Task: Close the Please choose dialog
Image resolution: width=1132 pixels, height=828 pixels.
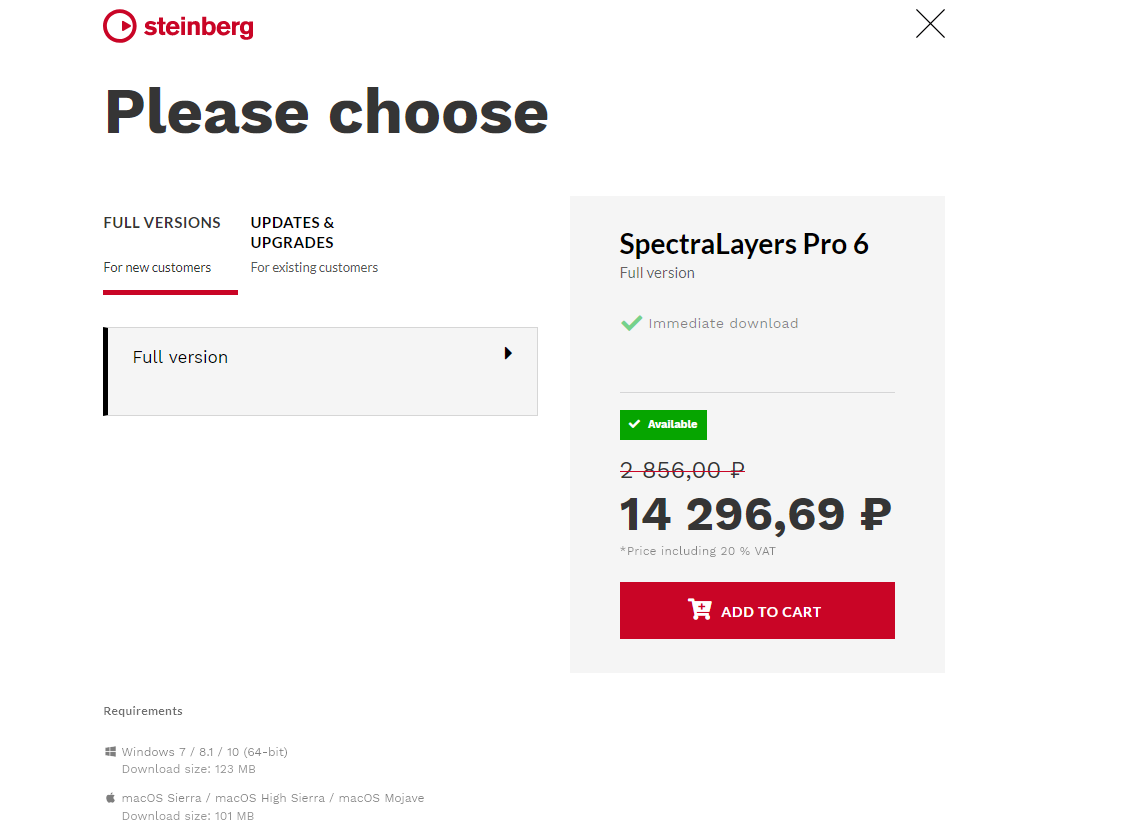Action: click(930, 24)
